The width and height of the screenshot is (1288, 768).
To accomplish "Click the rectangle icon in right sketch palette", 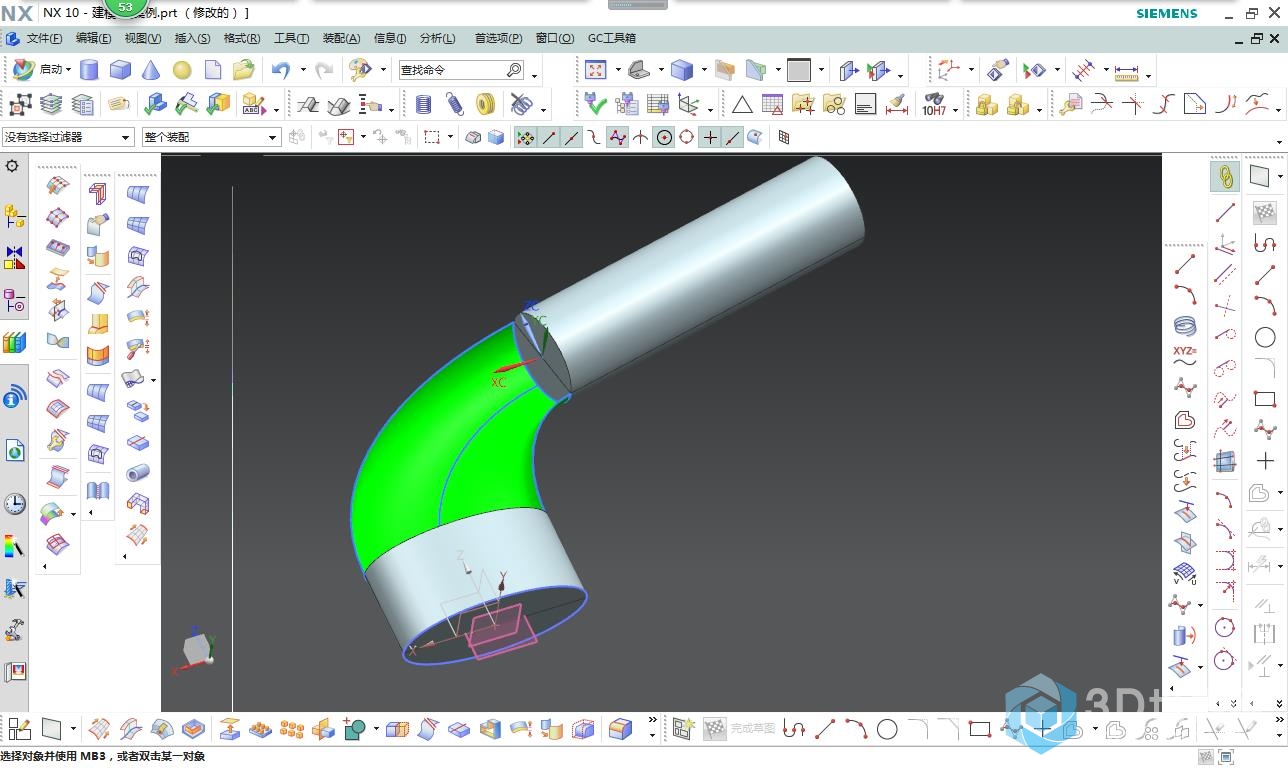I will [1265, 399].
